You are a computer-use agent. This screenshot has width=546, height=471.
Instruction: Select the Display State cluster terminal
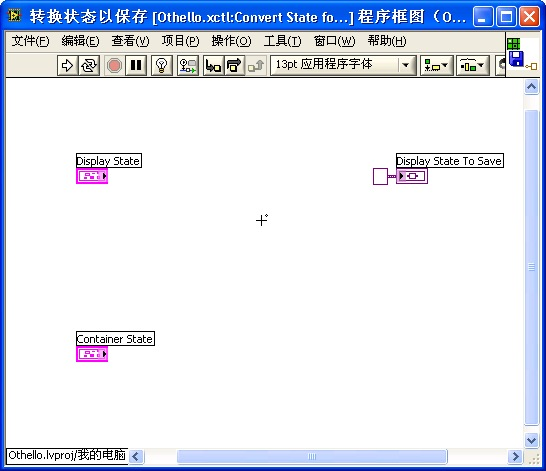coord(92,176)
